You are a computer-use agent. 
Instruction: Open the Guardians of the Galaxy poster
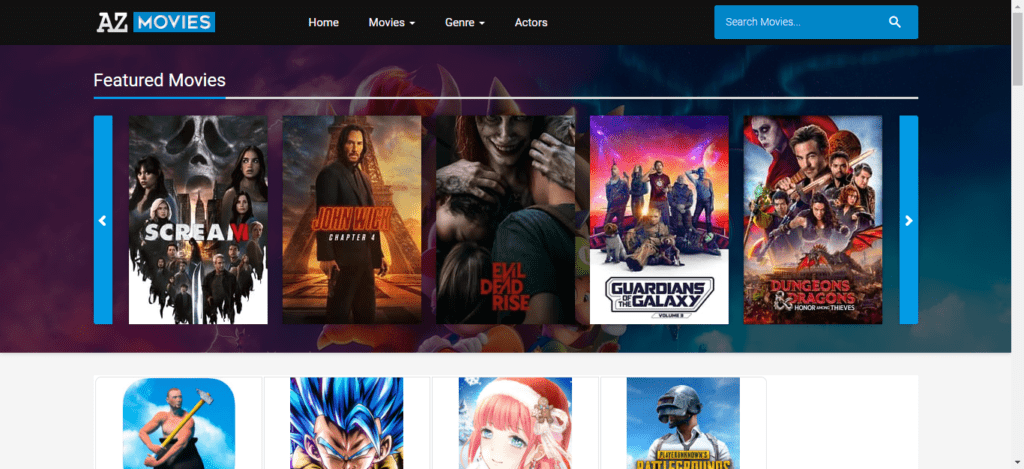click(659, 220)
